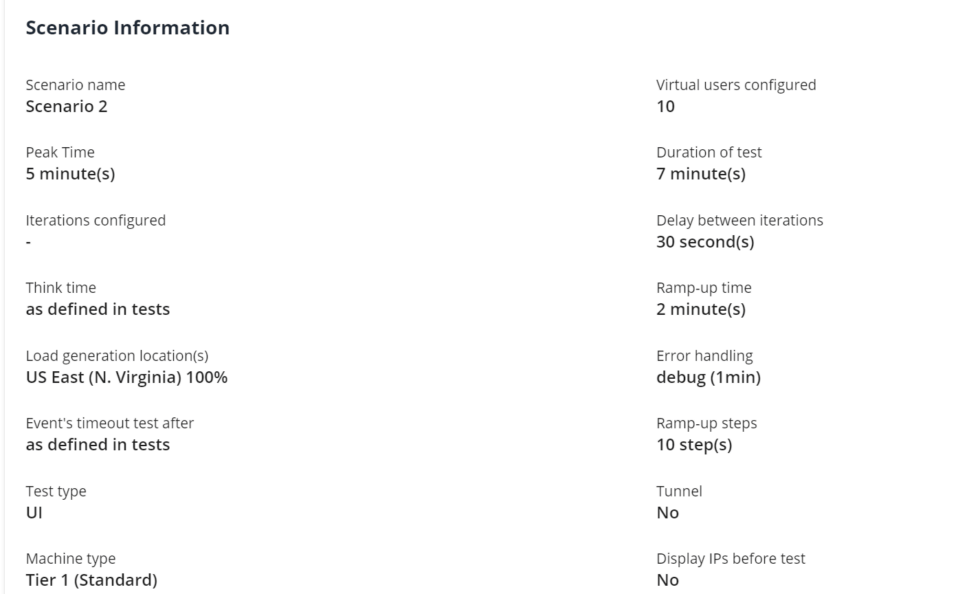Click the Peak Time value 5 minute(s)
This screenshot has height=594, width=980.
pos(70,174)
